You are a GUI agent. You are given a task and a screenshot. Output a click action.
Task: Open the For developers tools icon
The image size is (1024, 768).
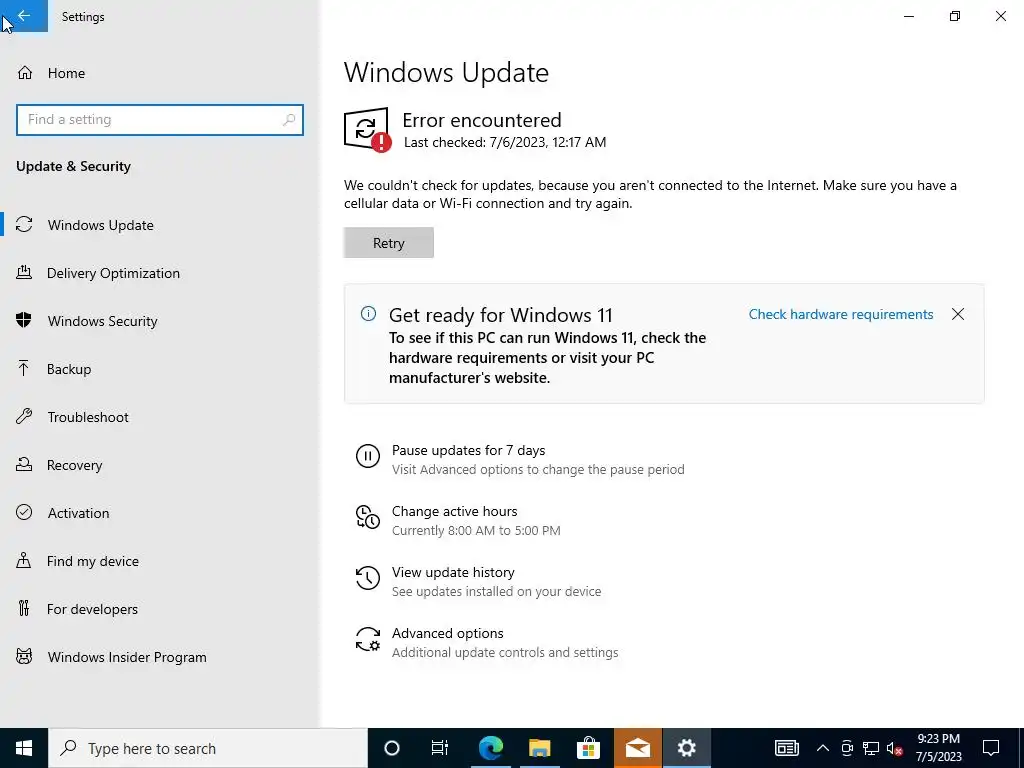(24, 609)
